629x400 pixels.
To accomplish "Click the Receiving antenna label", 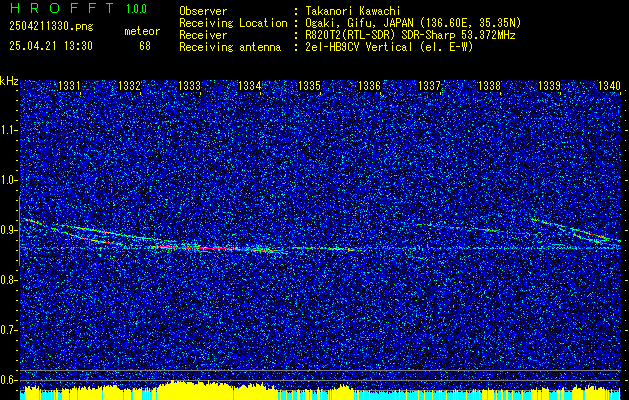I will (x=230, y=47).
